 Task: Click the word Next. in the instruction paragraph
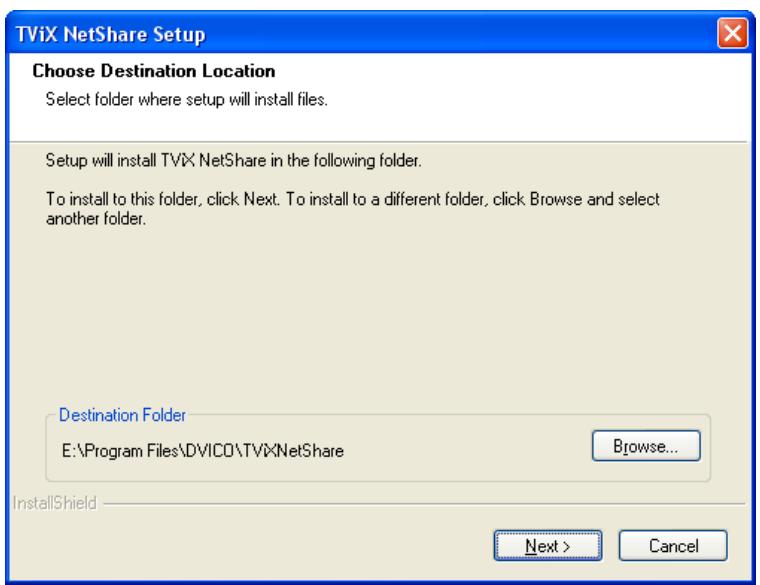[262, 199]
